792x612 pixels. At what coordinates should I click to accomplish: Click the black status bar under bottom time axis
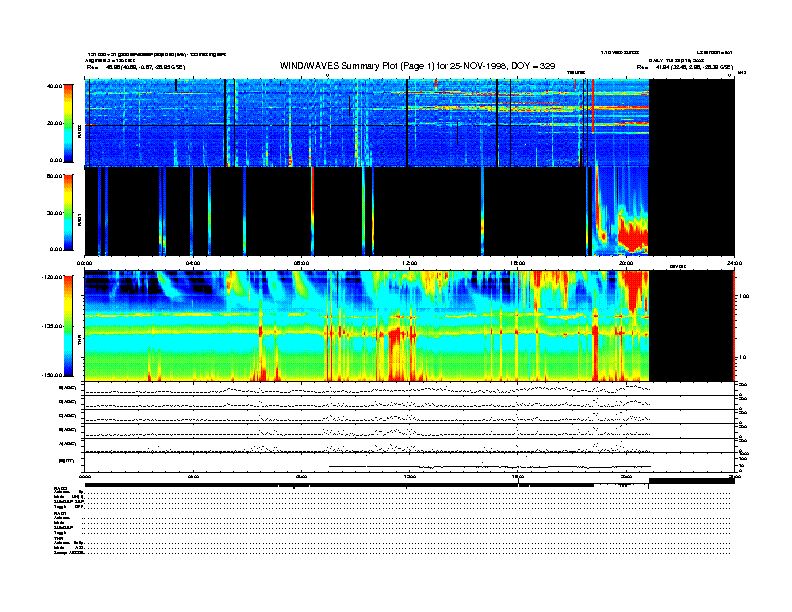click(x=339, y=485)
